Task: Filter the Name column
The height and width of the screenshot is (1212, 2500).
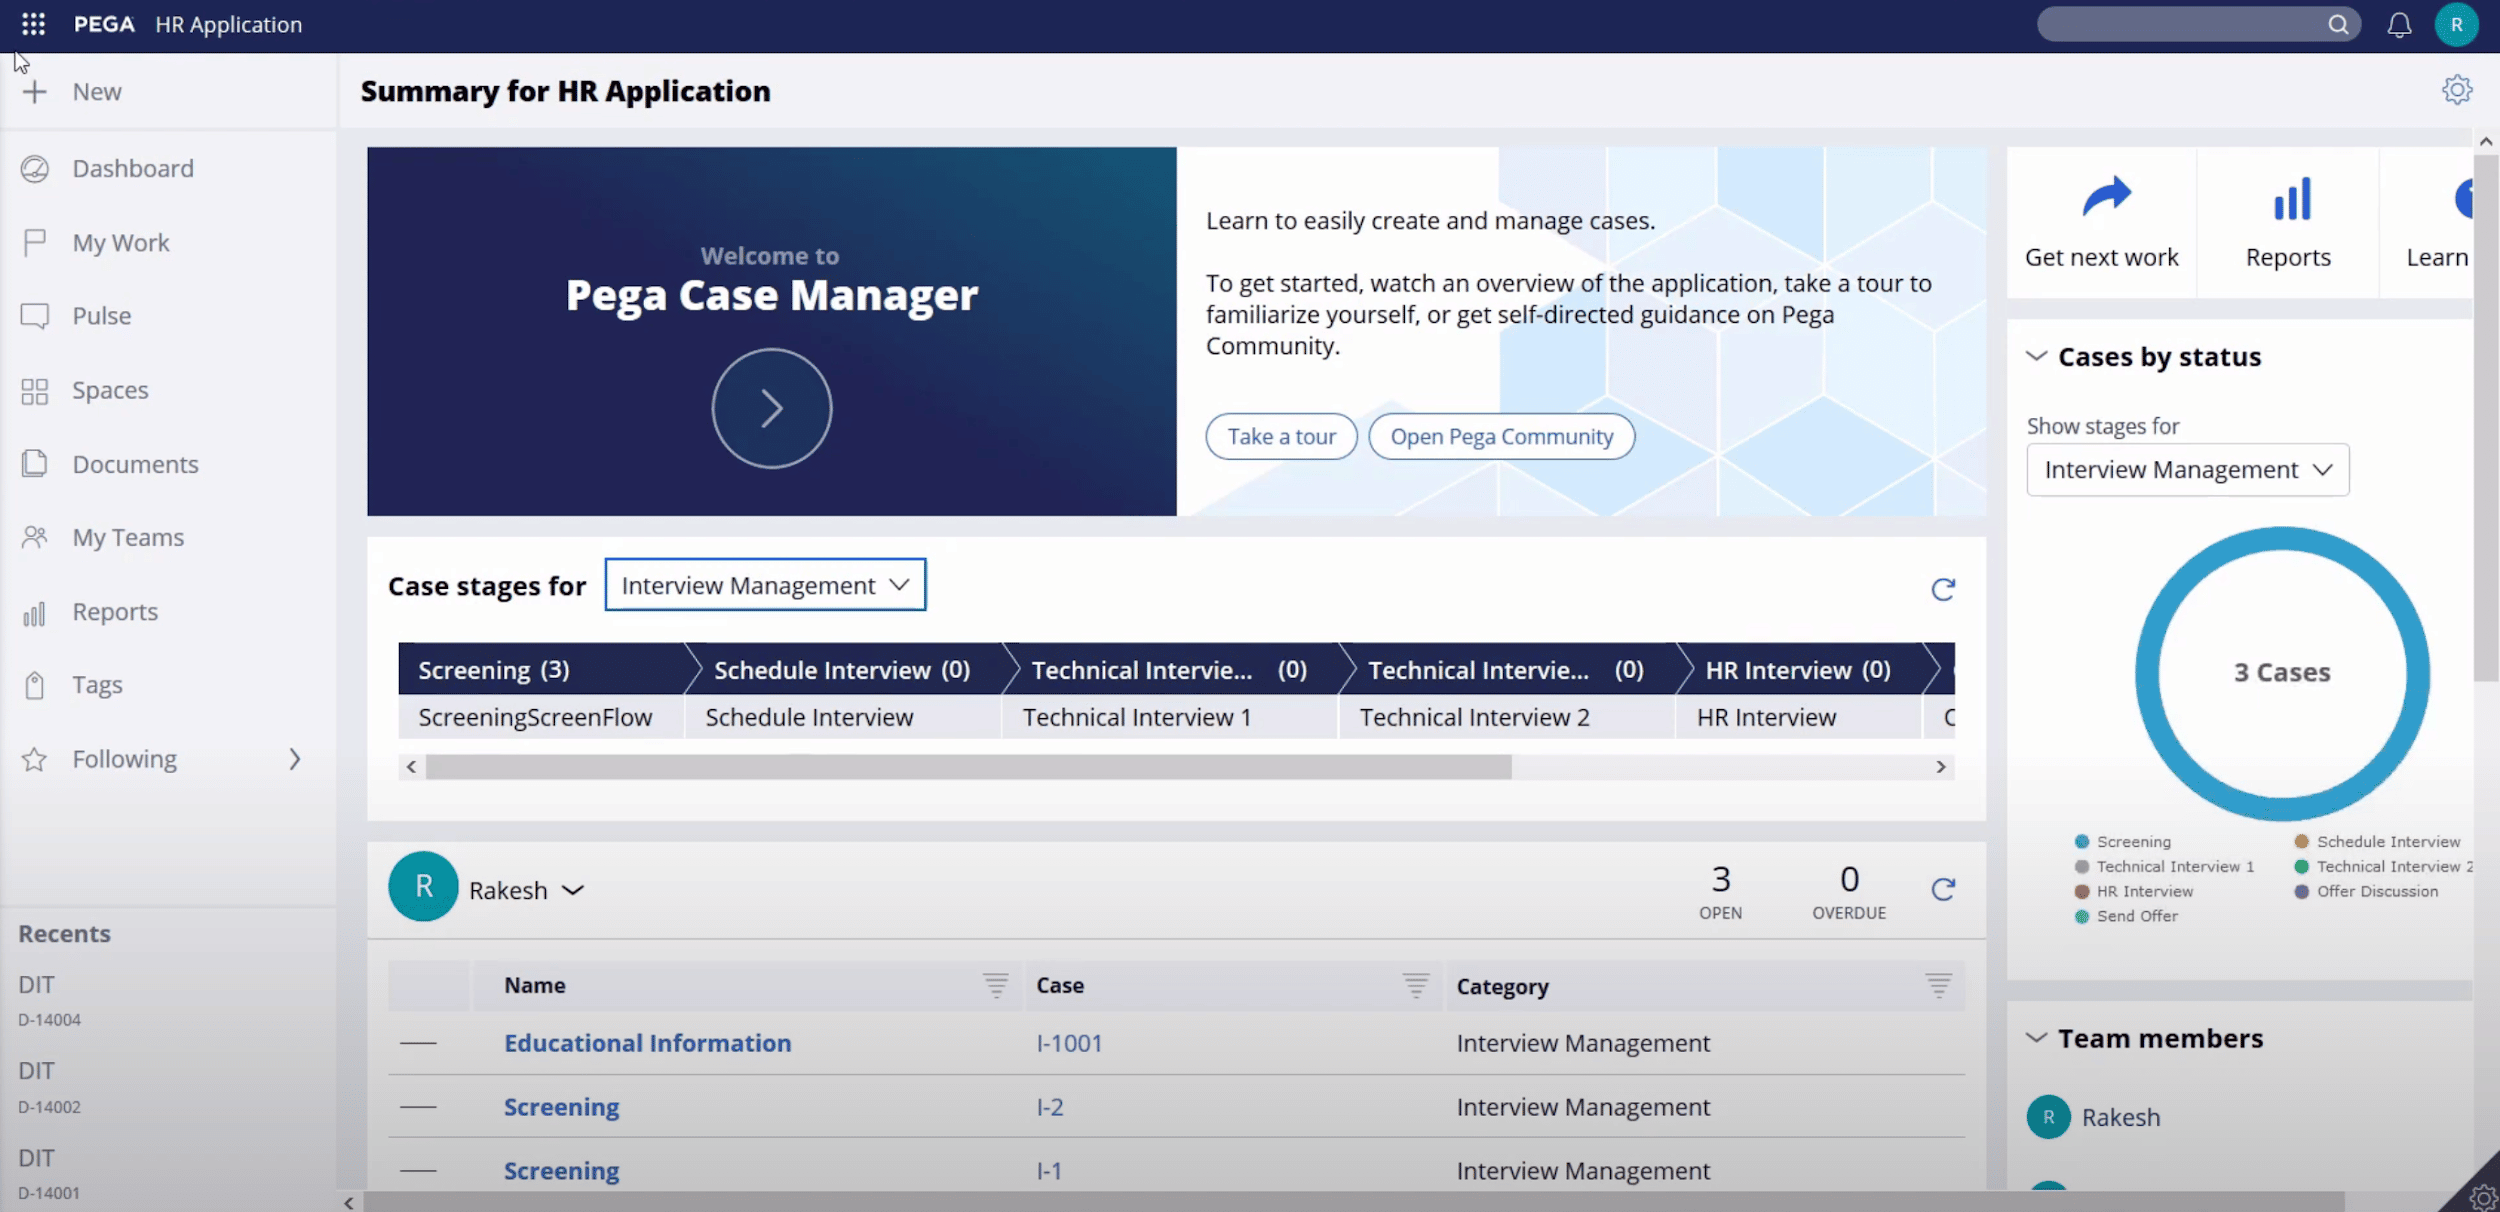Action: (995, 985)
